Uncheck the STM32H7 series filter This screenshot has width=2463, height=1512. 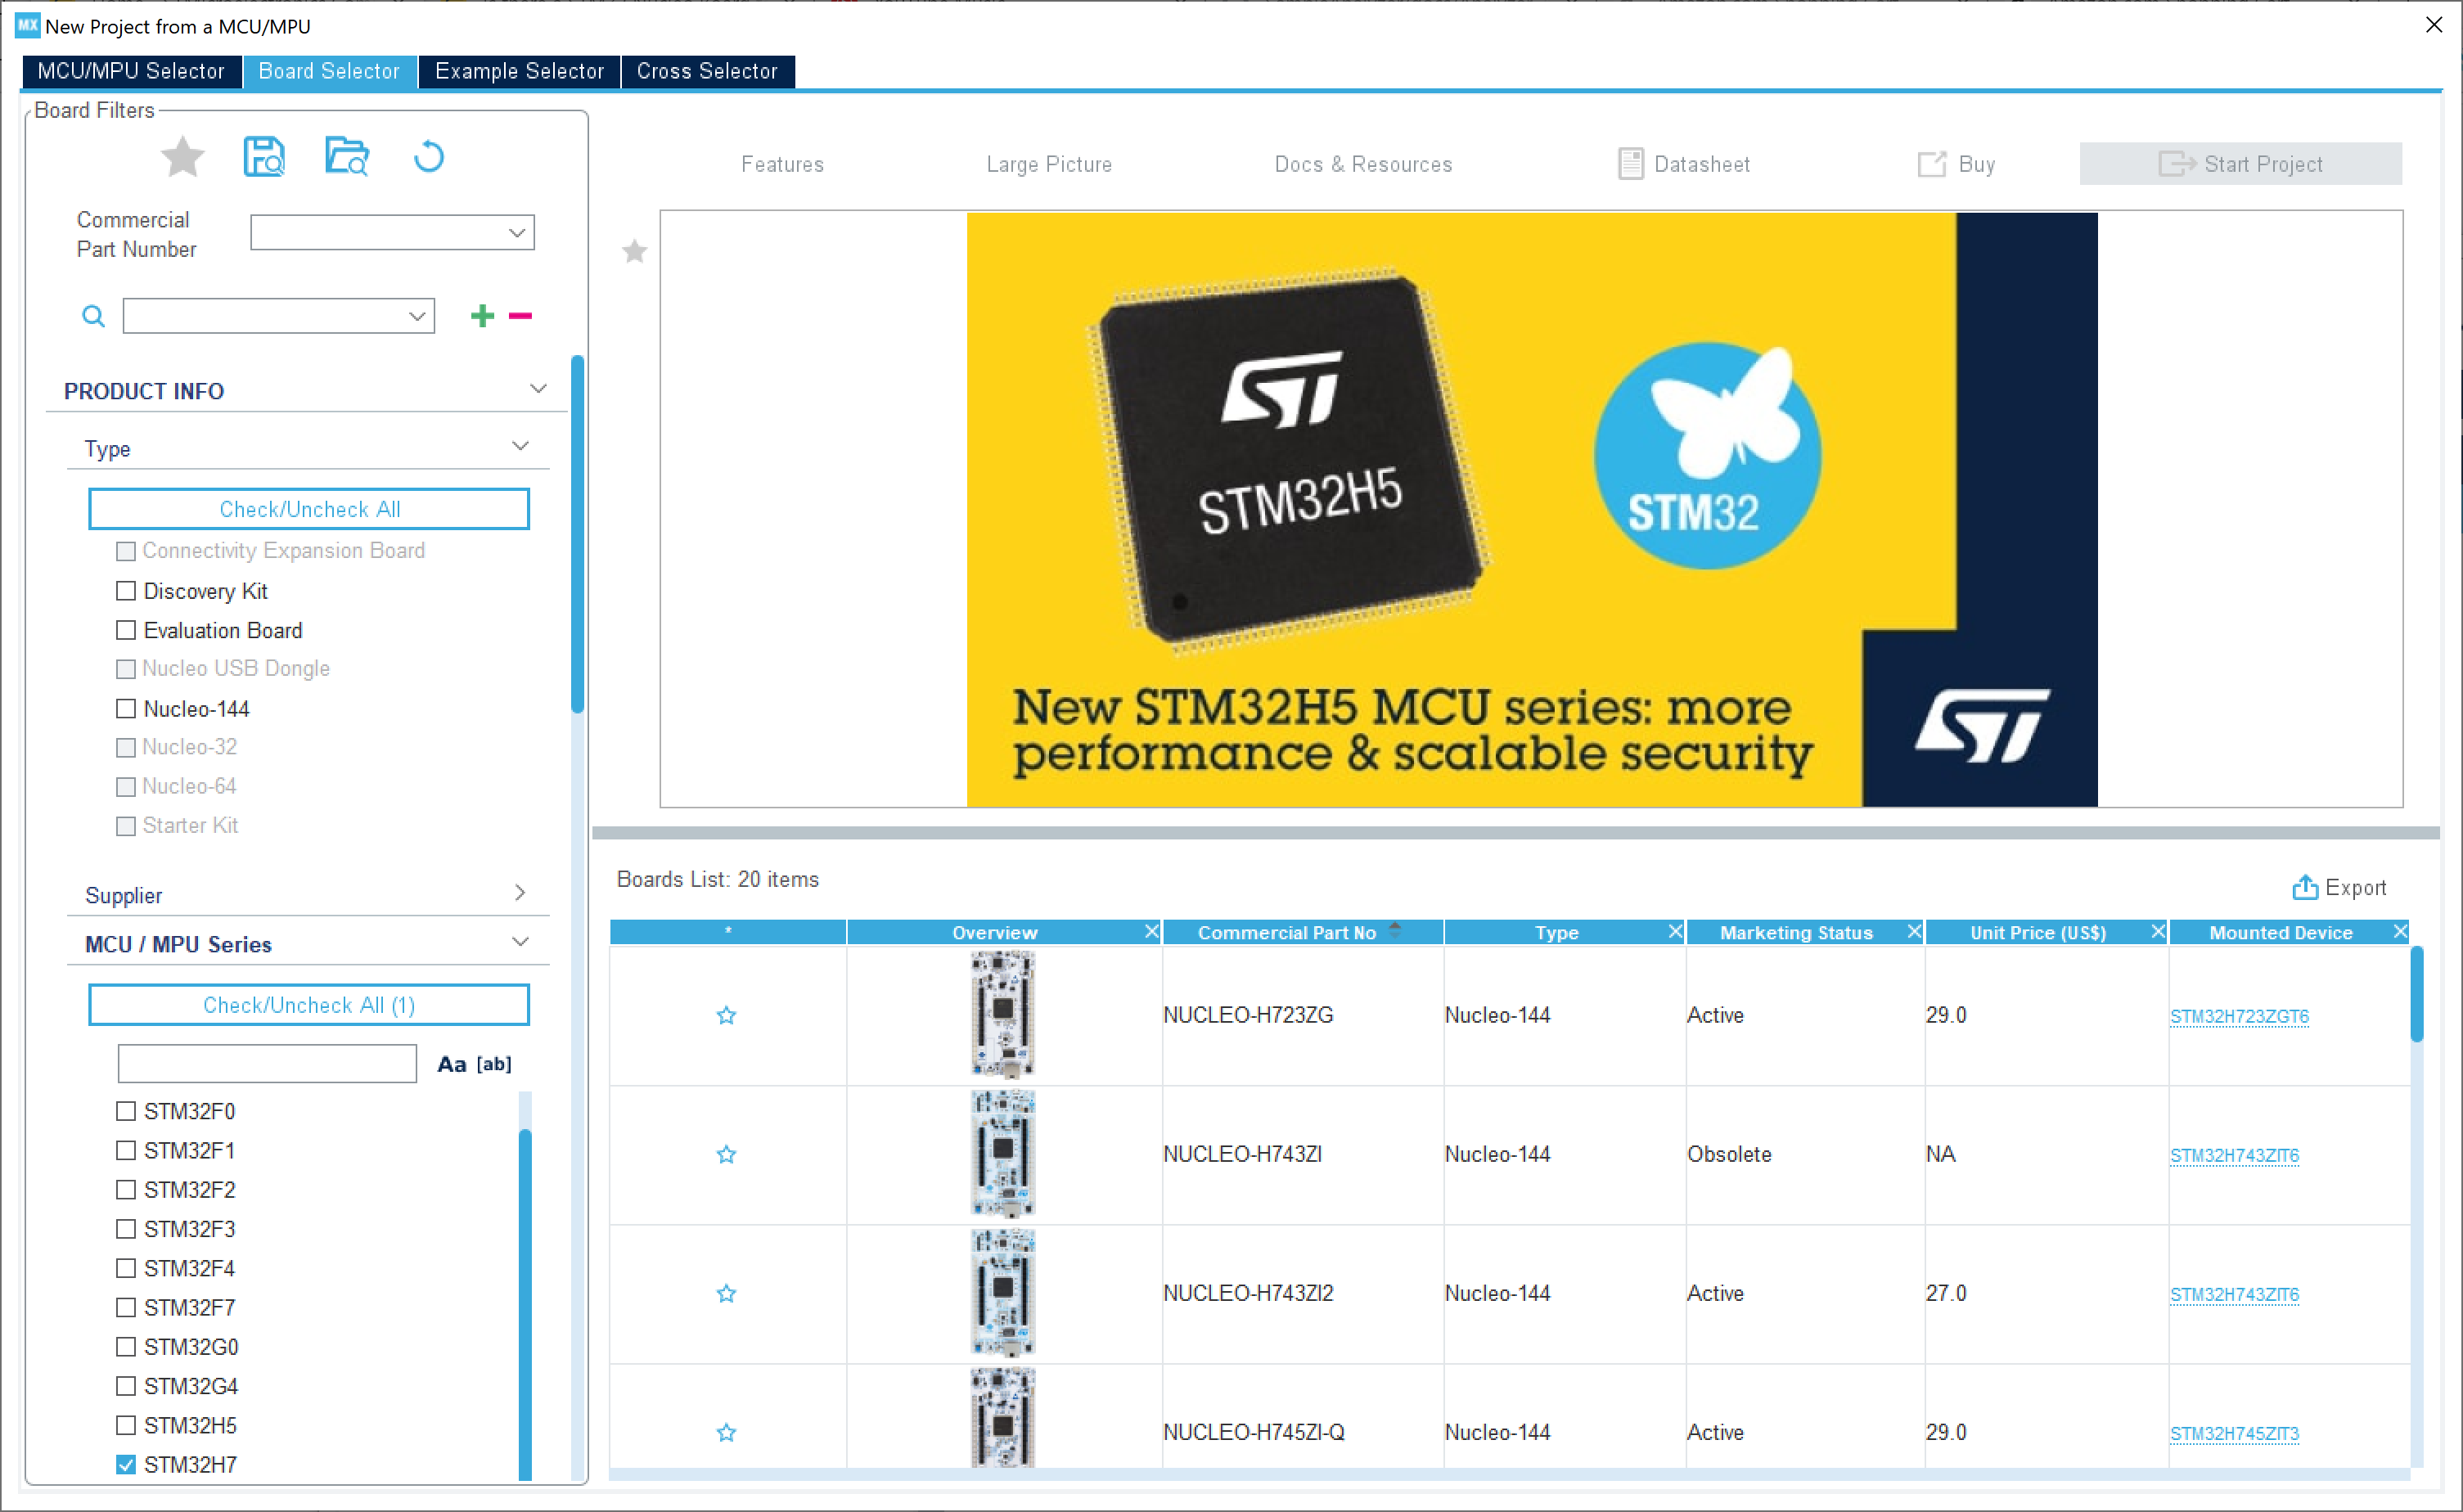point(125,1464)
